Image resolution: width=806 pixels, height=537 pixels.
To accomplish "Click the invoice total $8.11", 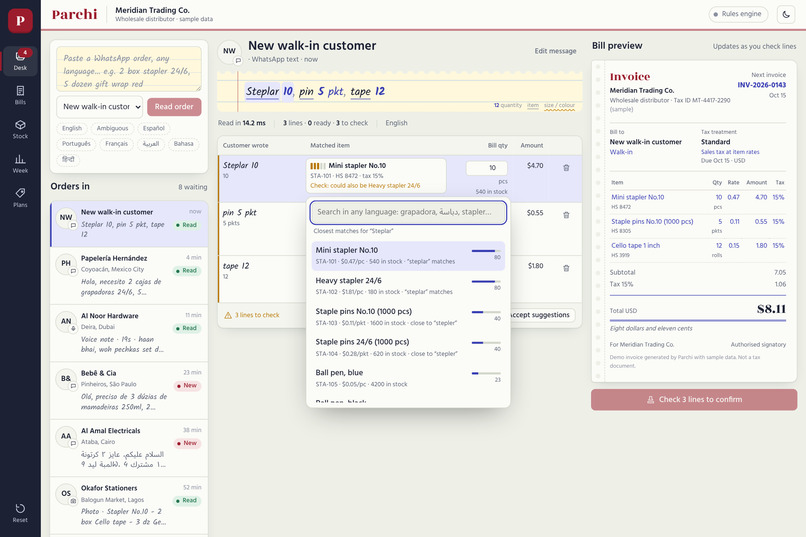I will 771,309.
